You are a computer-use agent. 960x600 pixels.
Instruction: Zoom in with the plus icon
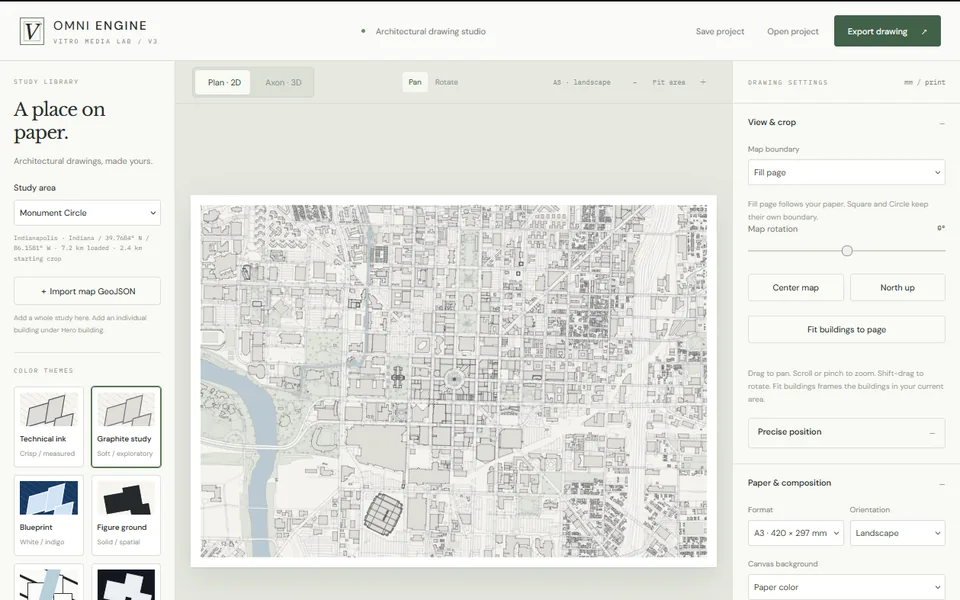tap(703, 82)
